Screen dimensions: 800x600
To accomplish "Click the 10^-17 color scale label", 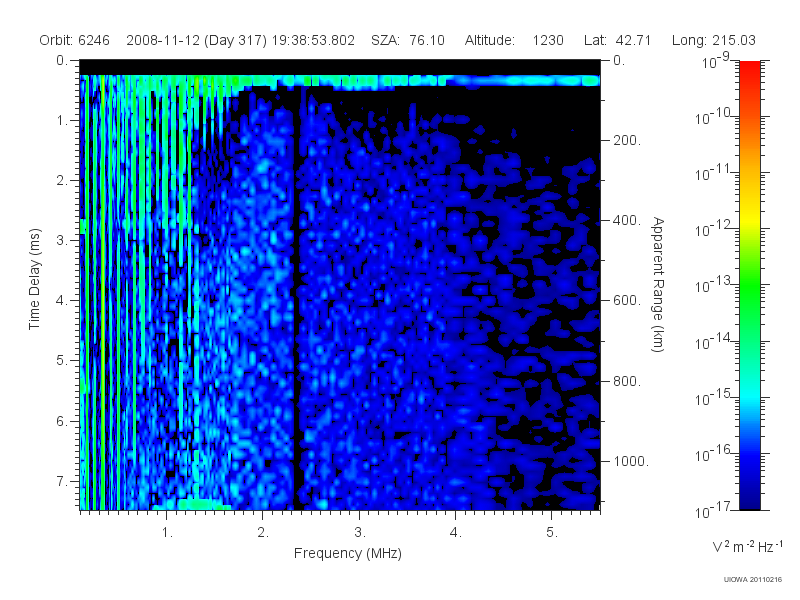I will click(713, 510).
